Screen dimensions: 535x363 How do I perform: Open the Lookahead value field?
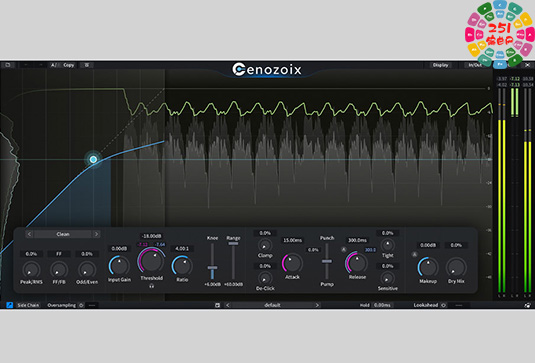coord(459,305)
